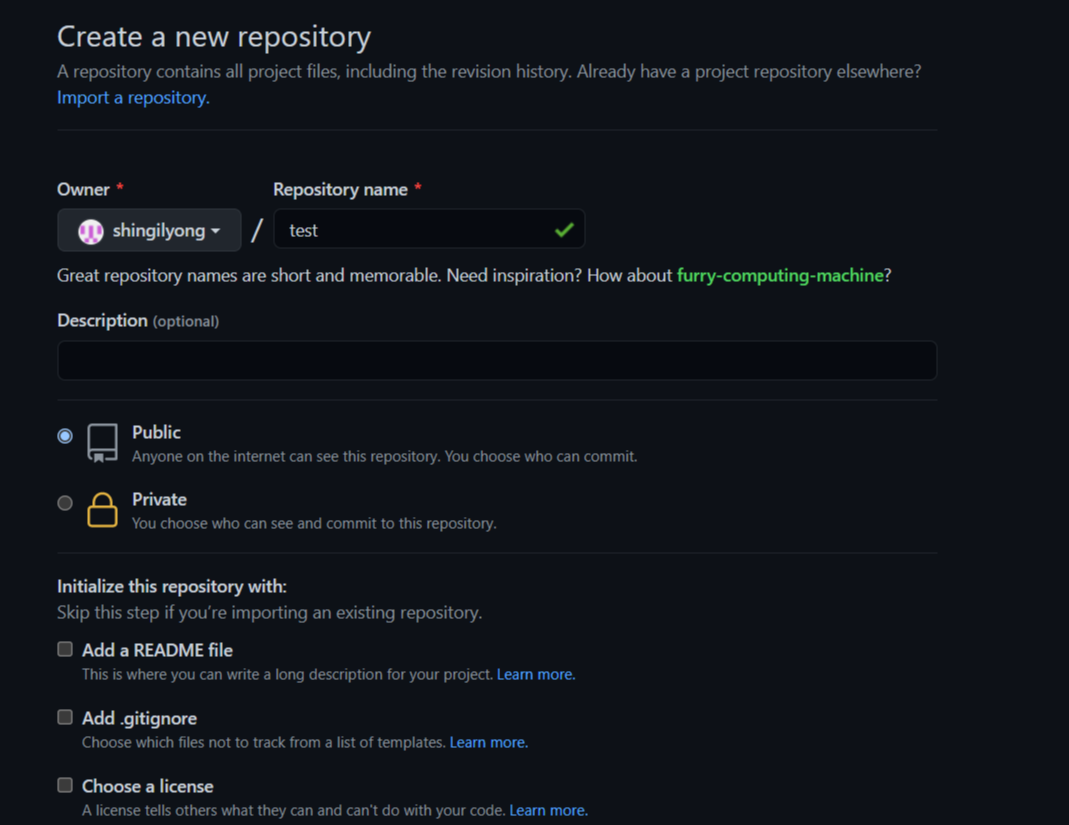Click the Description (optional) label
Viewport: 1069px width, 825px height.
tap(138, 321)
